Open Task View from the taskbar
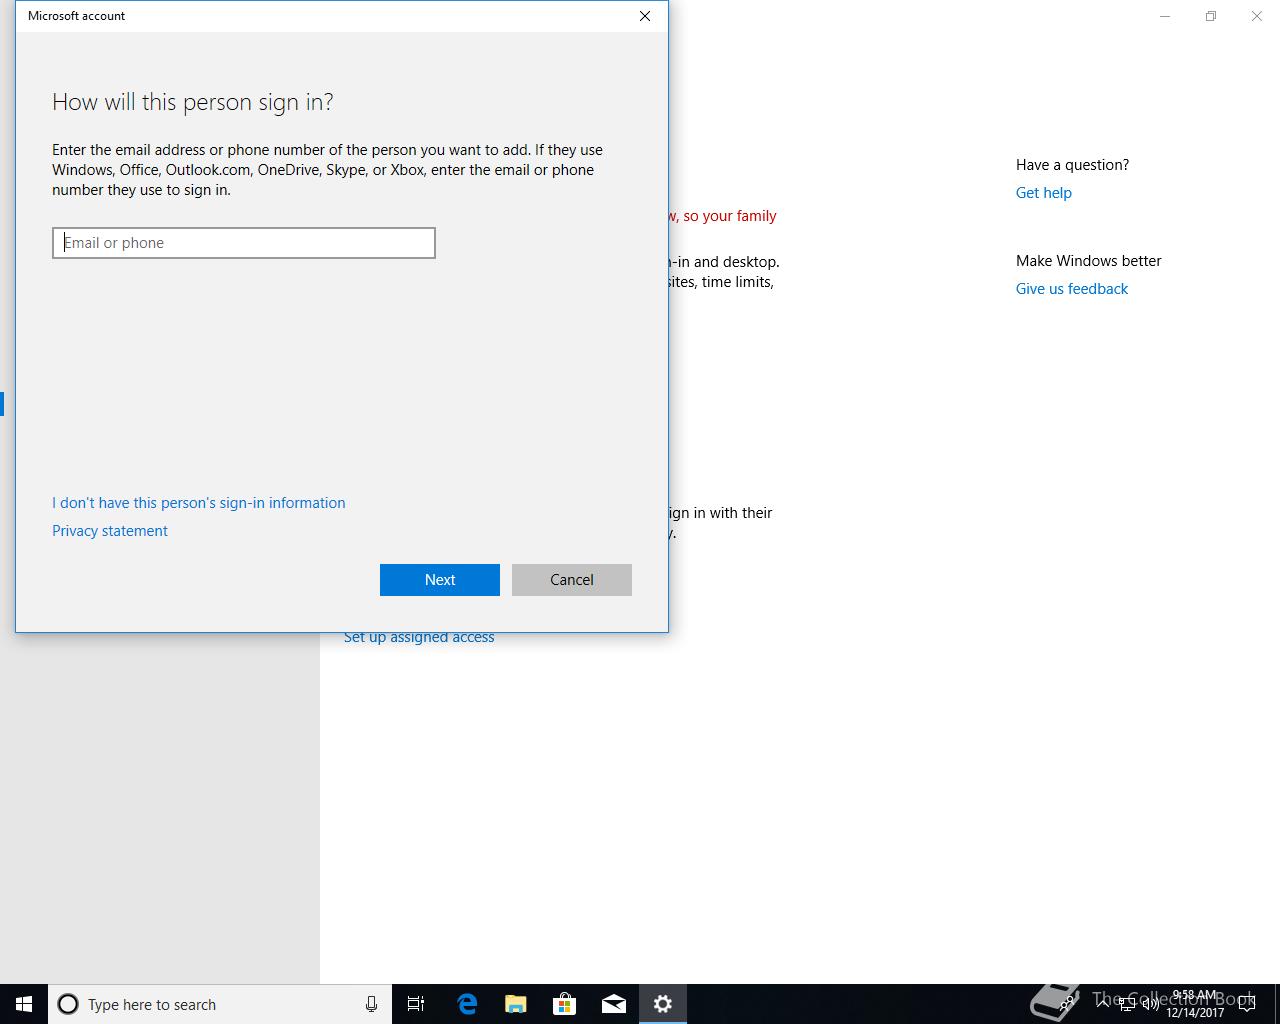Screen dimensions: 1280x1024 click(x=416, y=1004)
